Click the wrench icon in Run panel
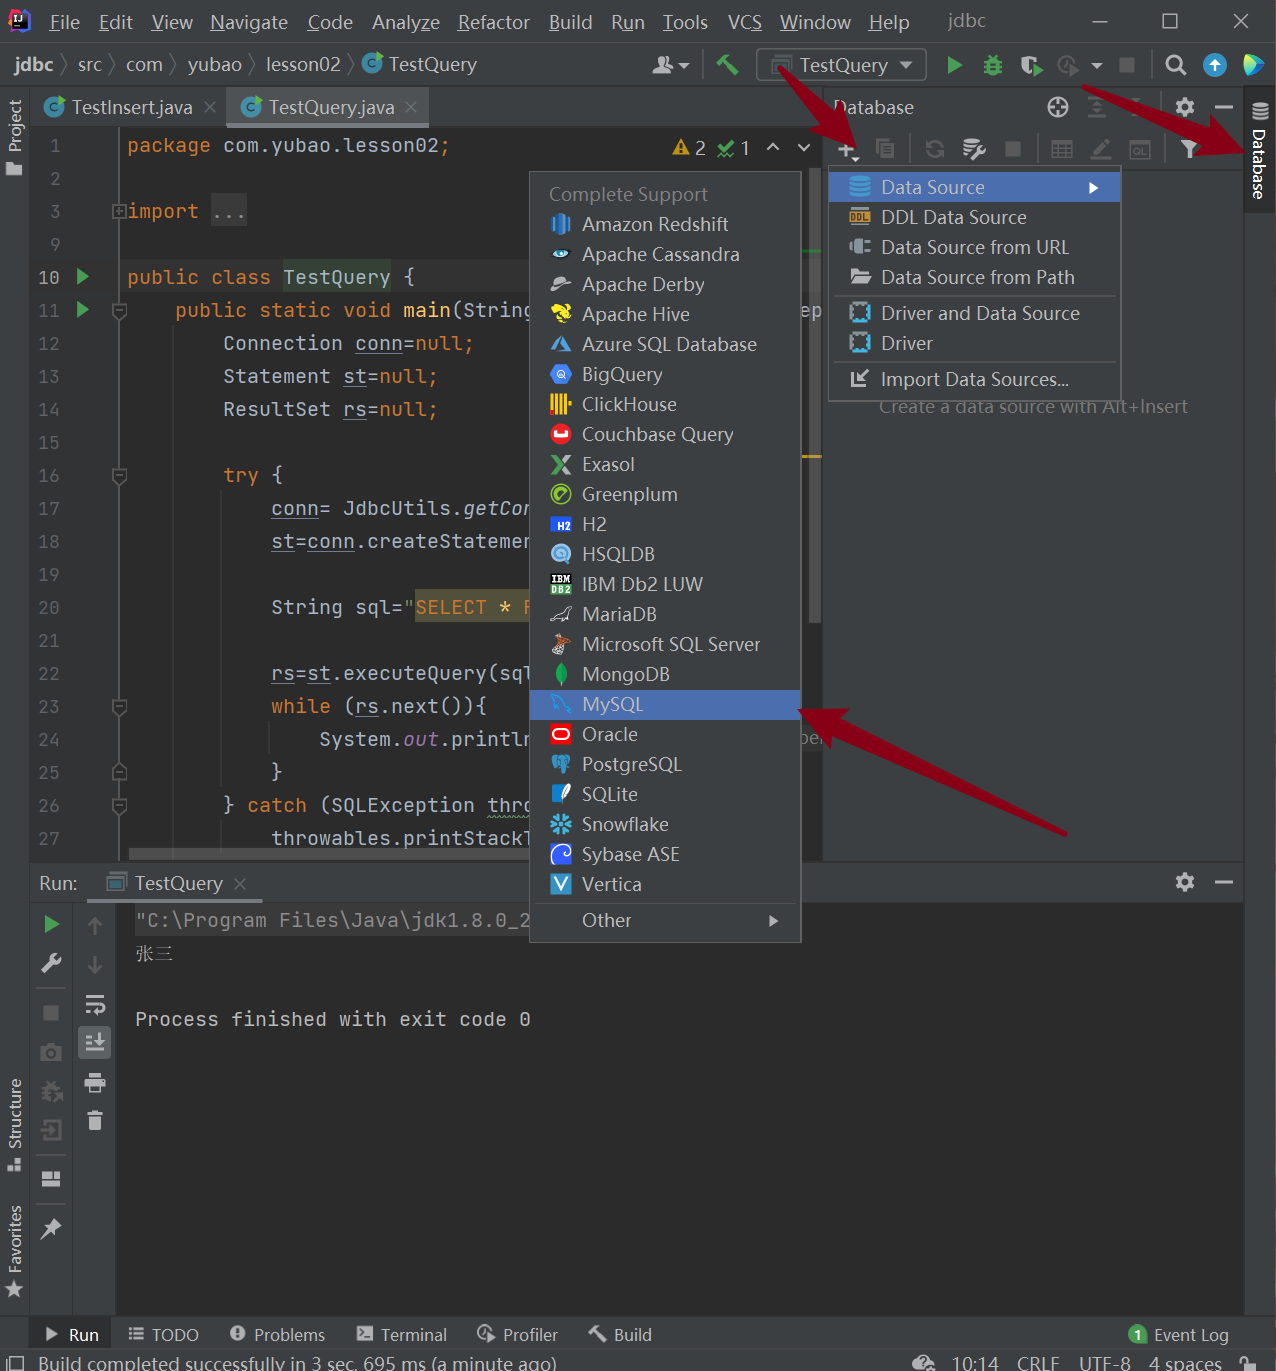 [51, 963]
